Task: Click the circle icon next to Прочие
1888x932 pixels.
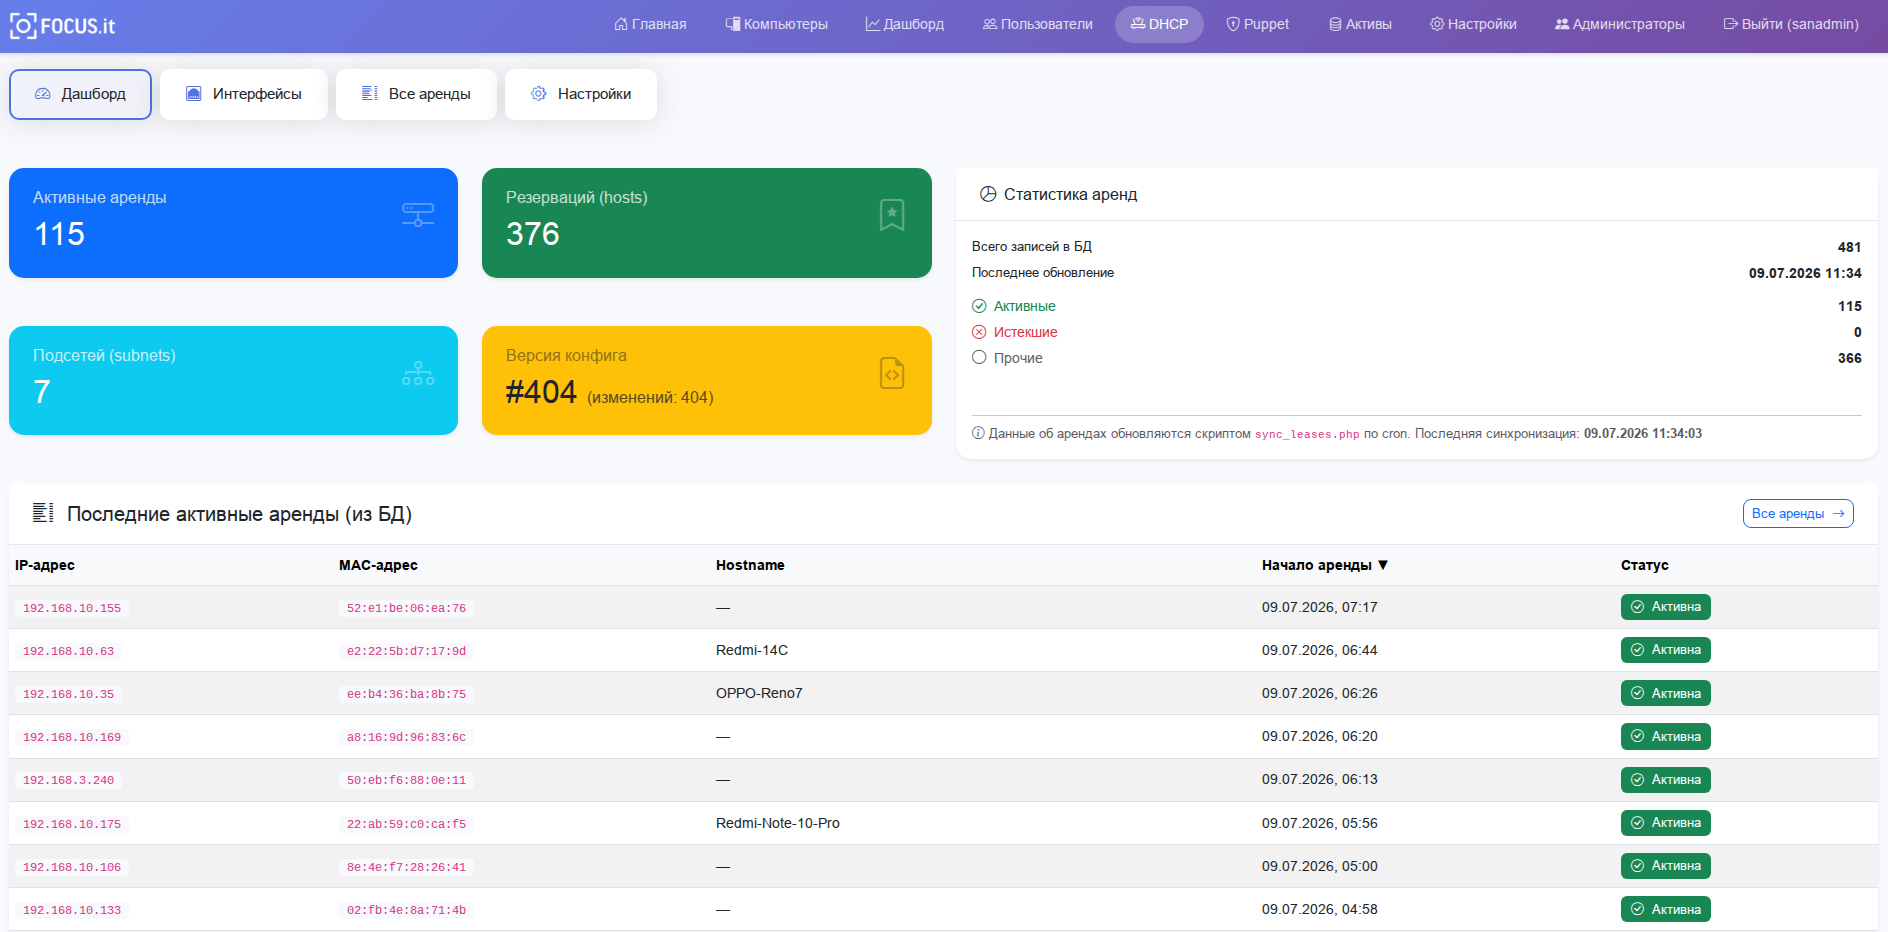Action: click(x=979, y=358)
